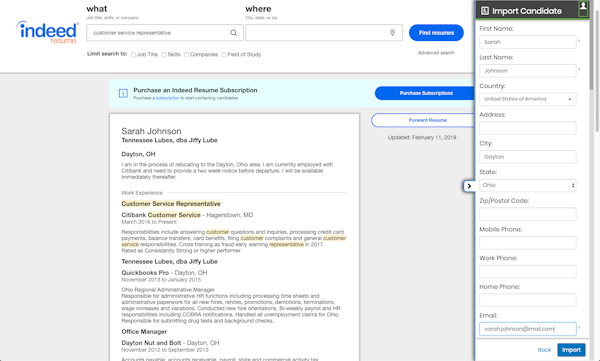This screenshot has width=600, height=361.
Task: Click the Back link in the panel
Action: point(544,350)
